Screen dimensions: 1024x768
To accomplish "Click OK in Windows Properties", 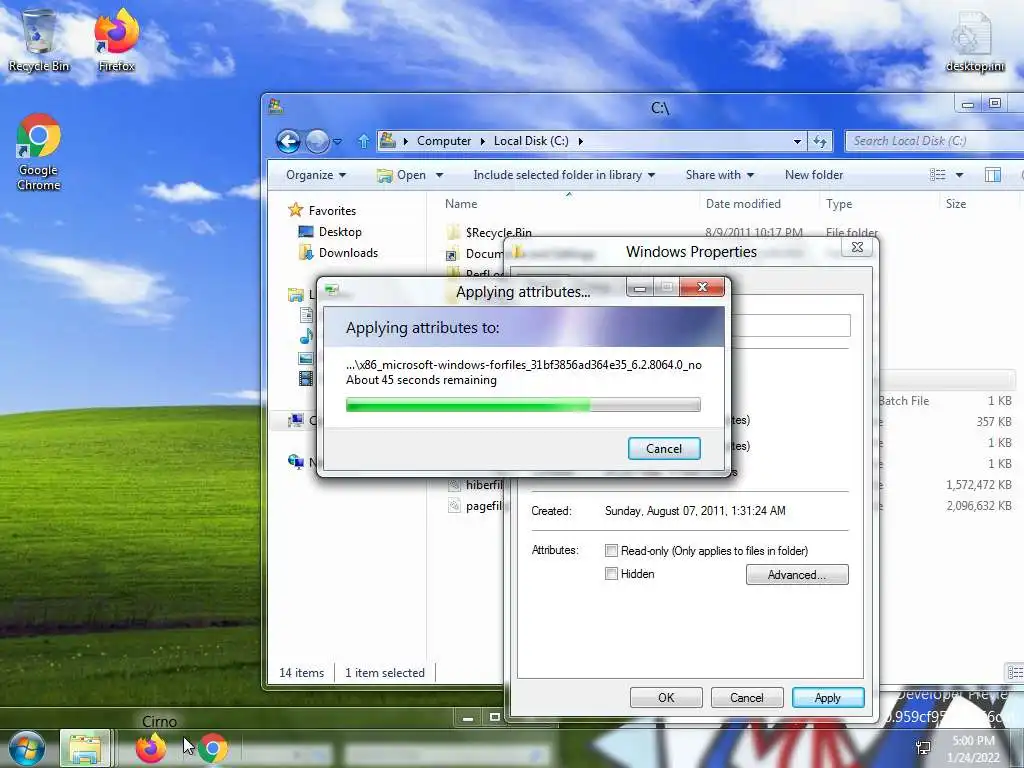I will point(666,697).
